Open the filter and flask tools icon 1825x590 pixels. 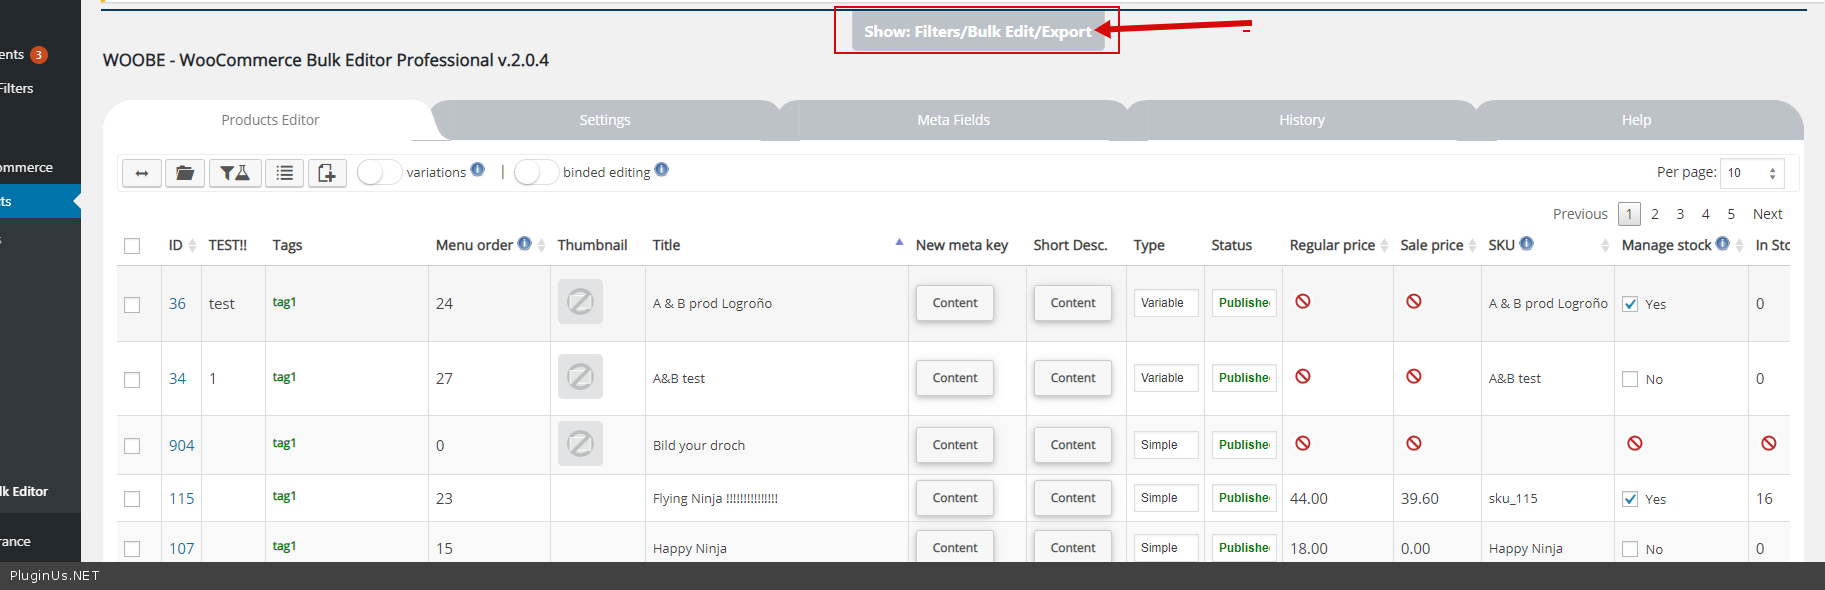click(x=235, y=173)
